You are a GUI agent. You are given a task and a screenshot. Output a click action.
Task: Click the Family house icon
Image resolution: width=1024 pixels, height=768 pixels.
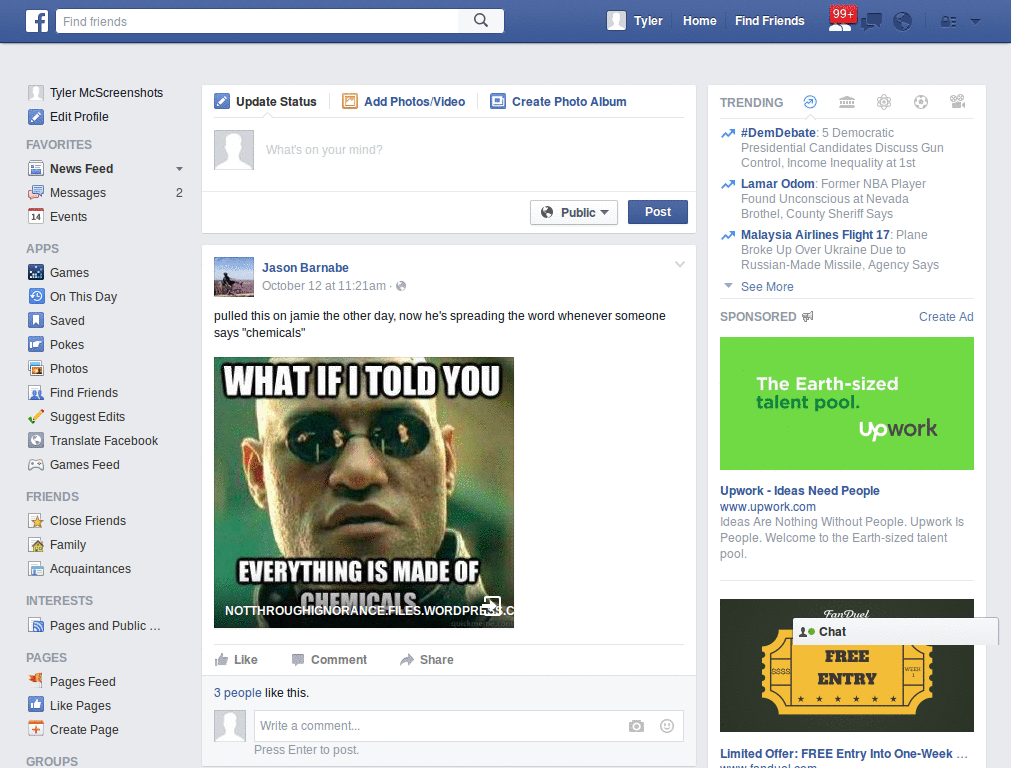[x=36, y=545]
